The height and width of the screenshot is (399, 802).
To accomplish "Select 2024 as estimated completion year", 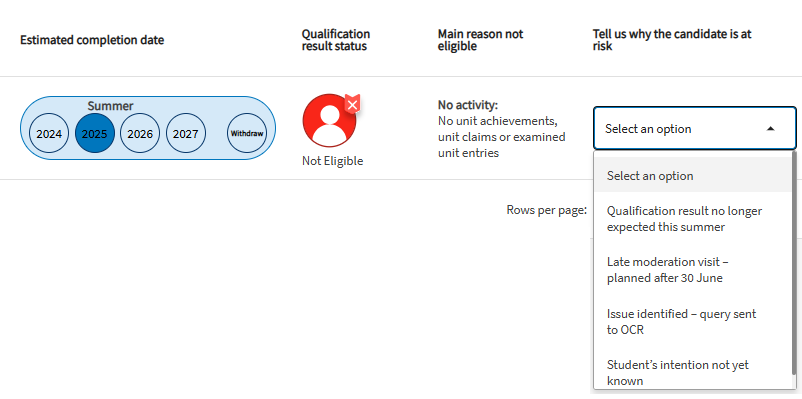I will pyautogui.click(x=49, y=134).
